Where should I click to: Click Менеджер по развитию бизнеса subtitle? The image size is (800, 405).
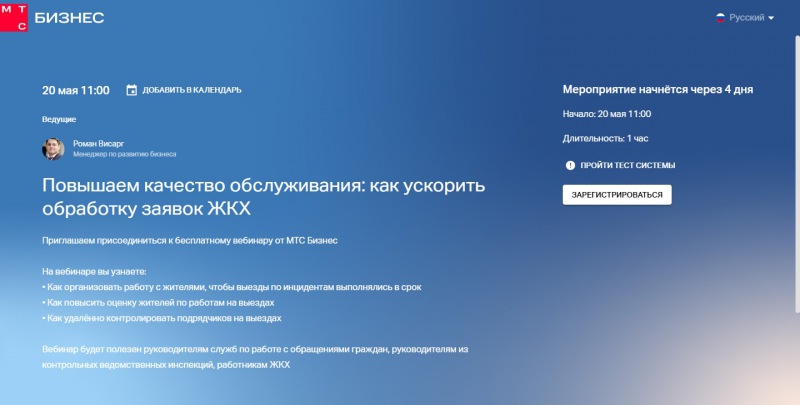[x=124, y=155]
